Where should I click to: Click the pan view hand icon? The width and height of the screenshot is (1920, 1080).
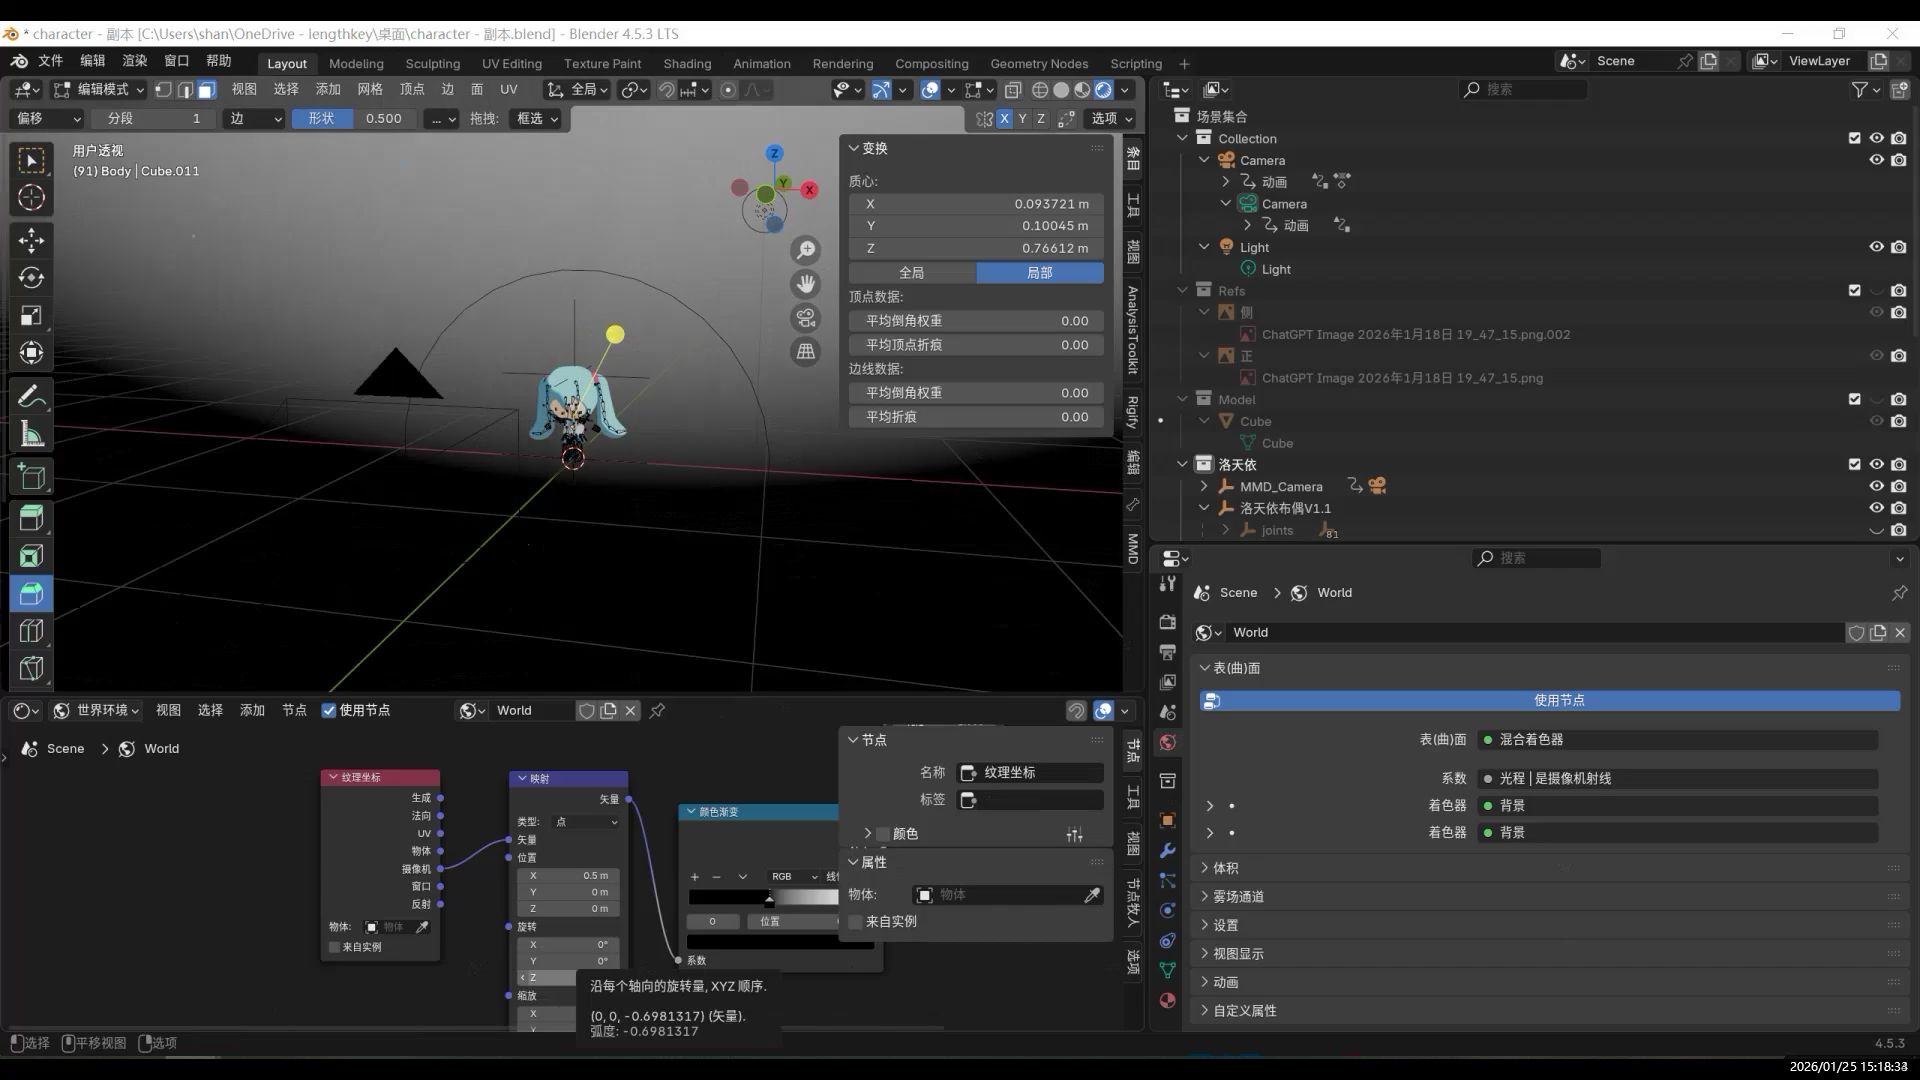(x=805, y=284)
